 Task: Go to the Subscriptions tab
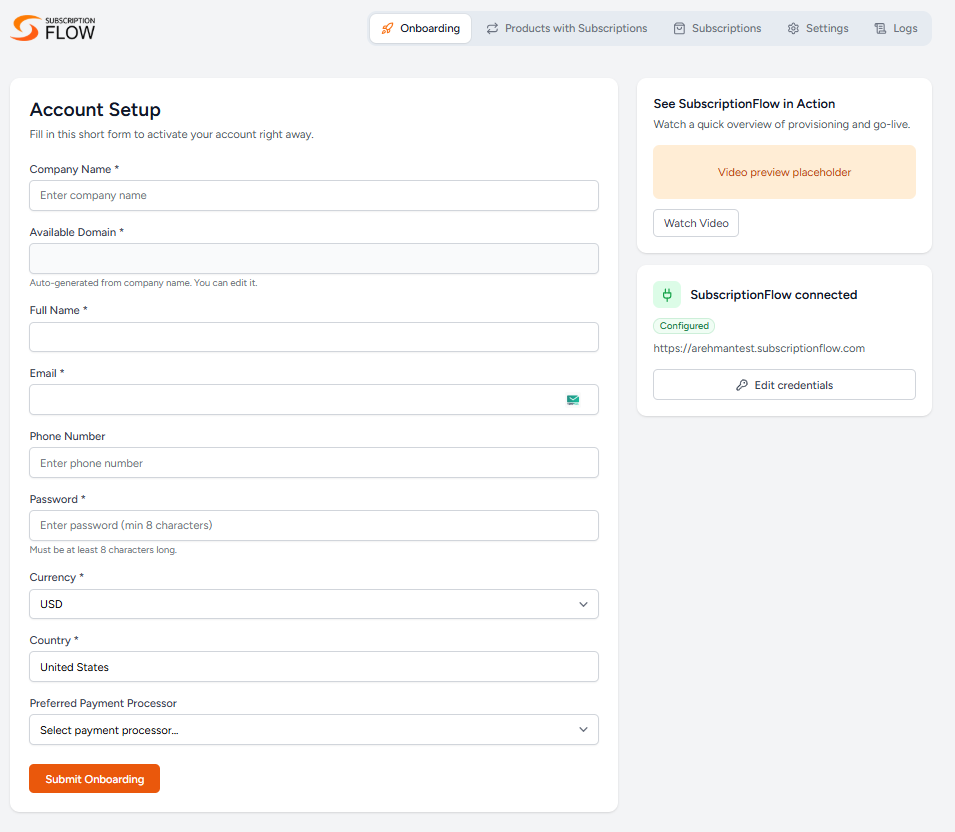717,29
